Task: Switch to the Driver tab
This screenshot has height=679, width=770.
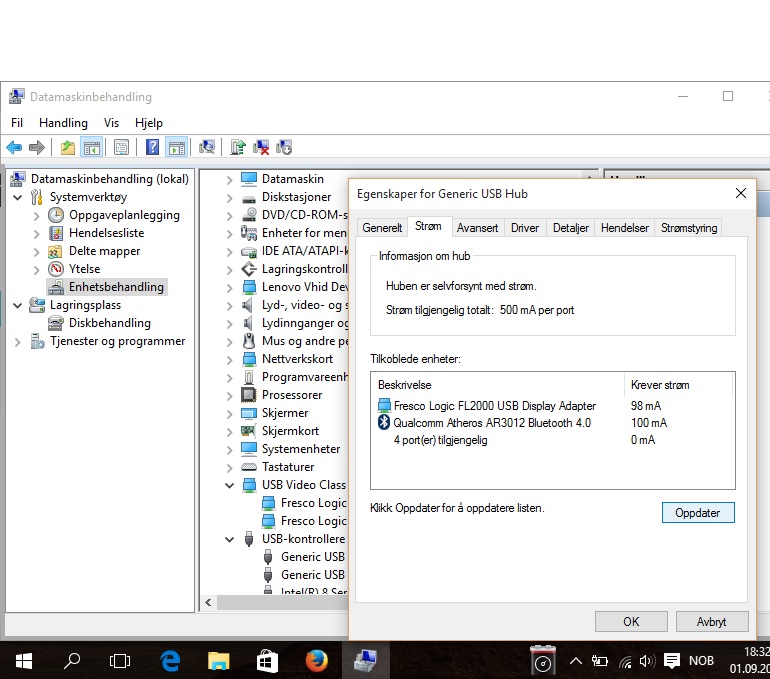Action: click(524, 228)
